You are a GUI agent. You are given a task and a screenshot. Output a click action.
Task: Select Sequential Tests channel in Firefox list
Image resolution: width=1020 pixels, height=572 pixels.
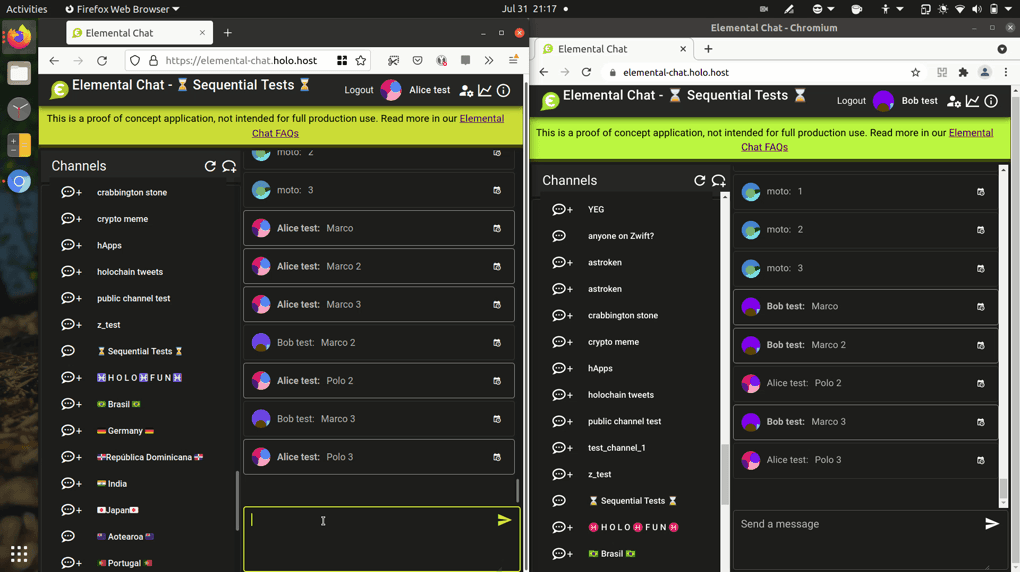tap(139, 351)
